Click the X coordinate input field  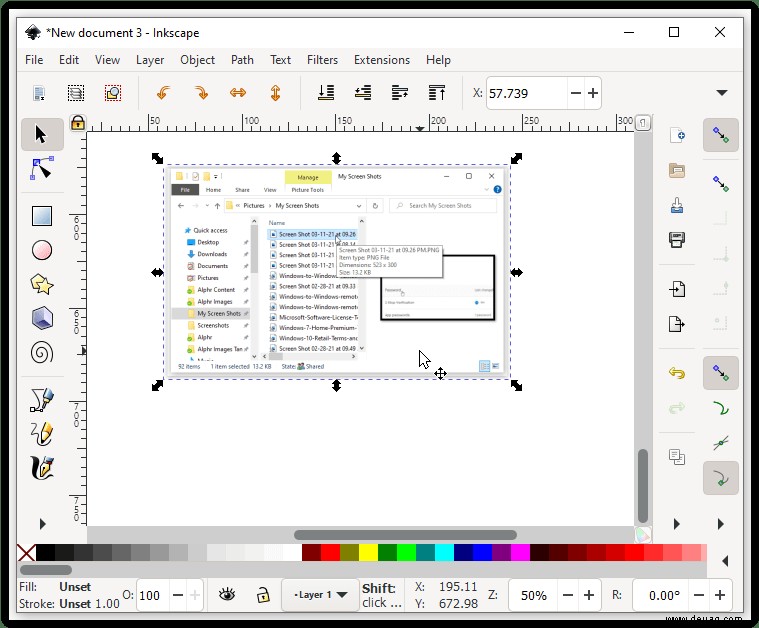527,93
